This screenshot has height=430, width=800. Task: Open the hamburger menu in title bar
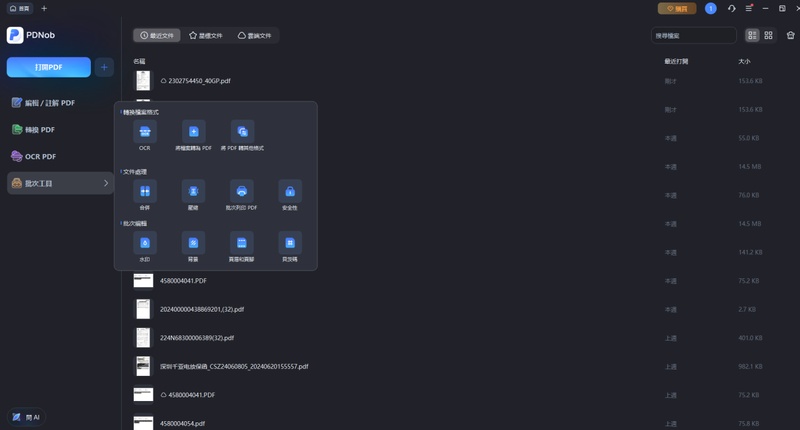[749, 8]
